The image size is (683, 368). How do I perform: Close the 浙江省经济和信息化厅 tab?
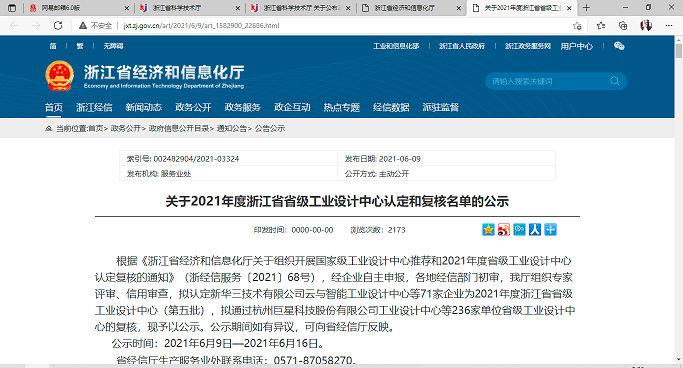coord(459,8)
